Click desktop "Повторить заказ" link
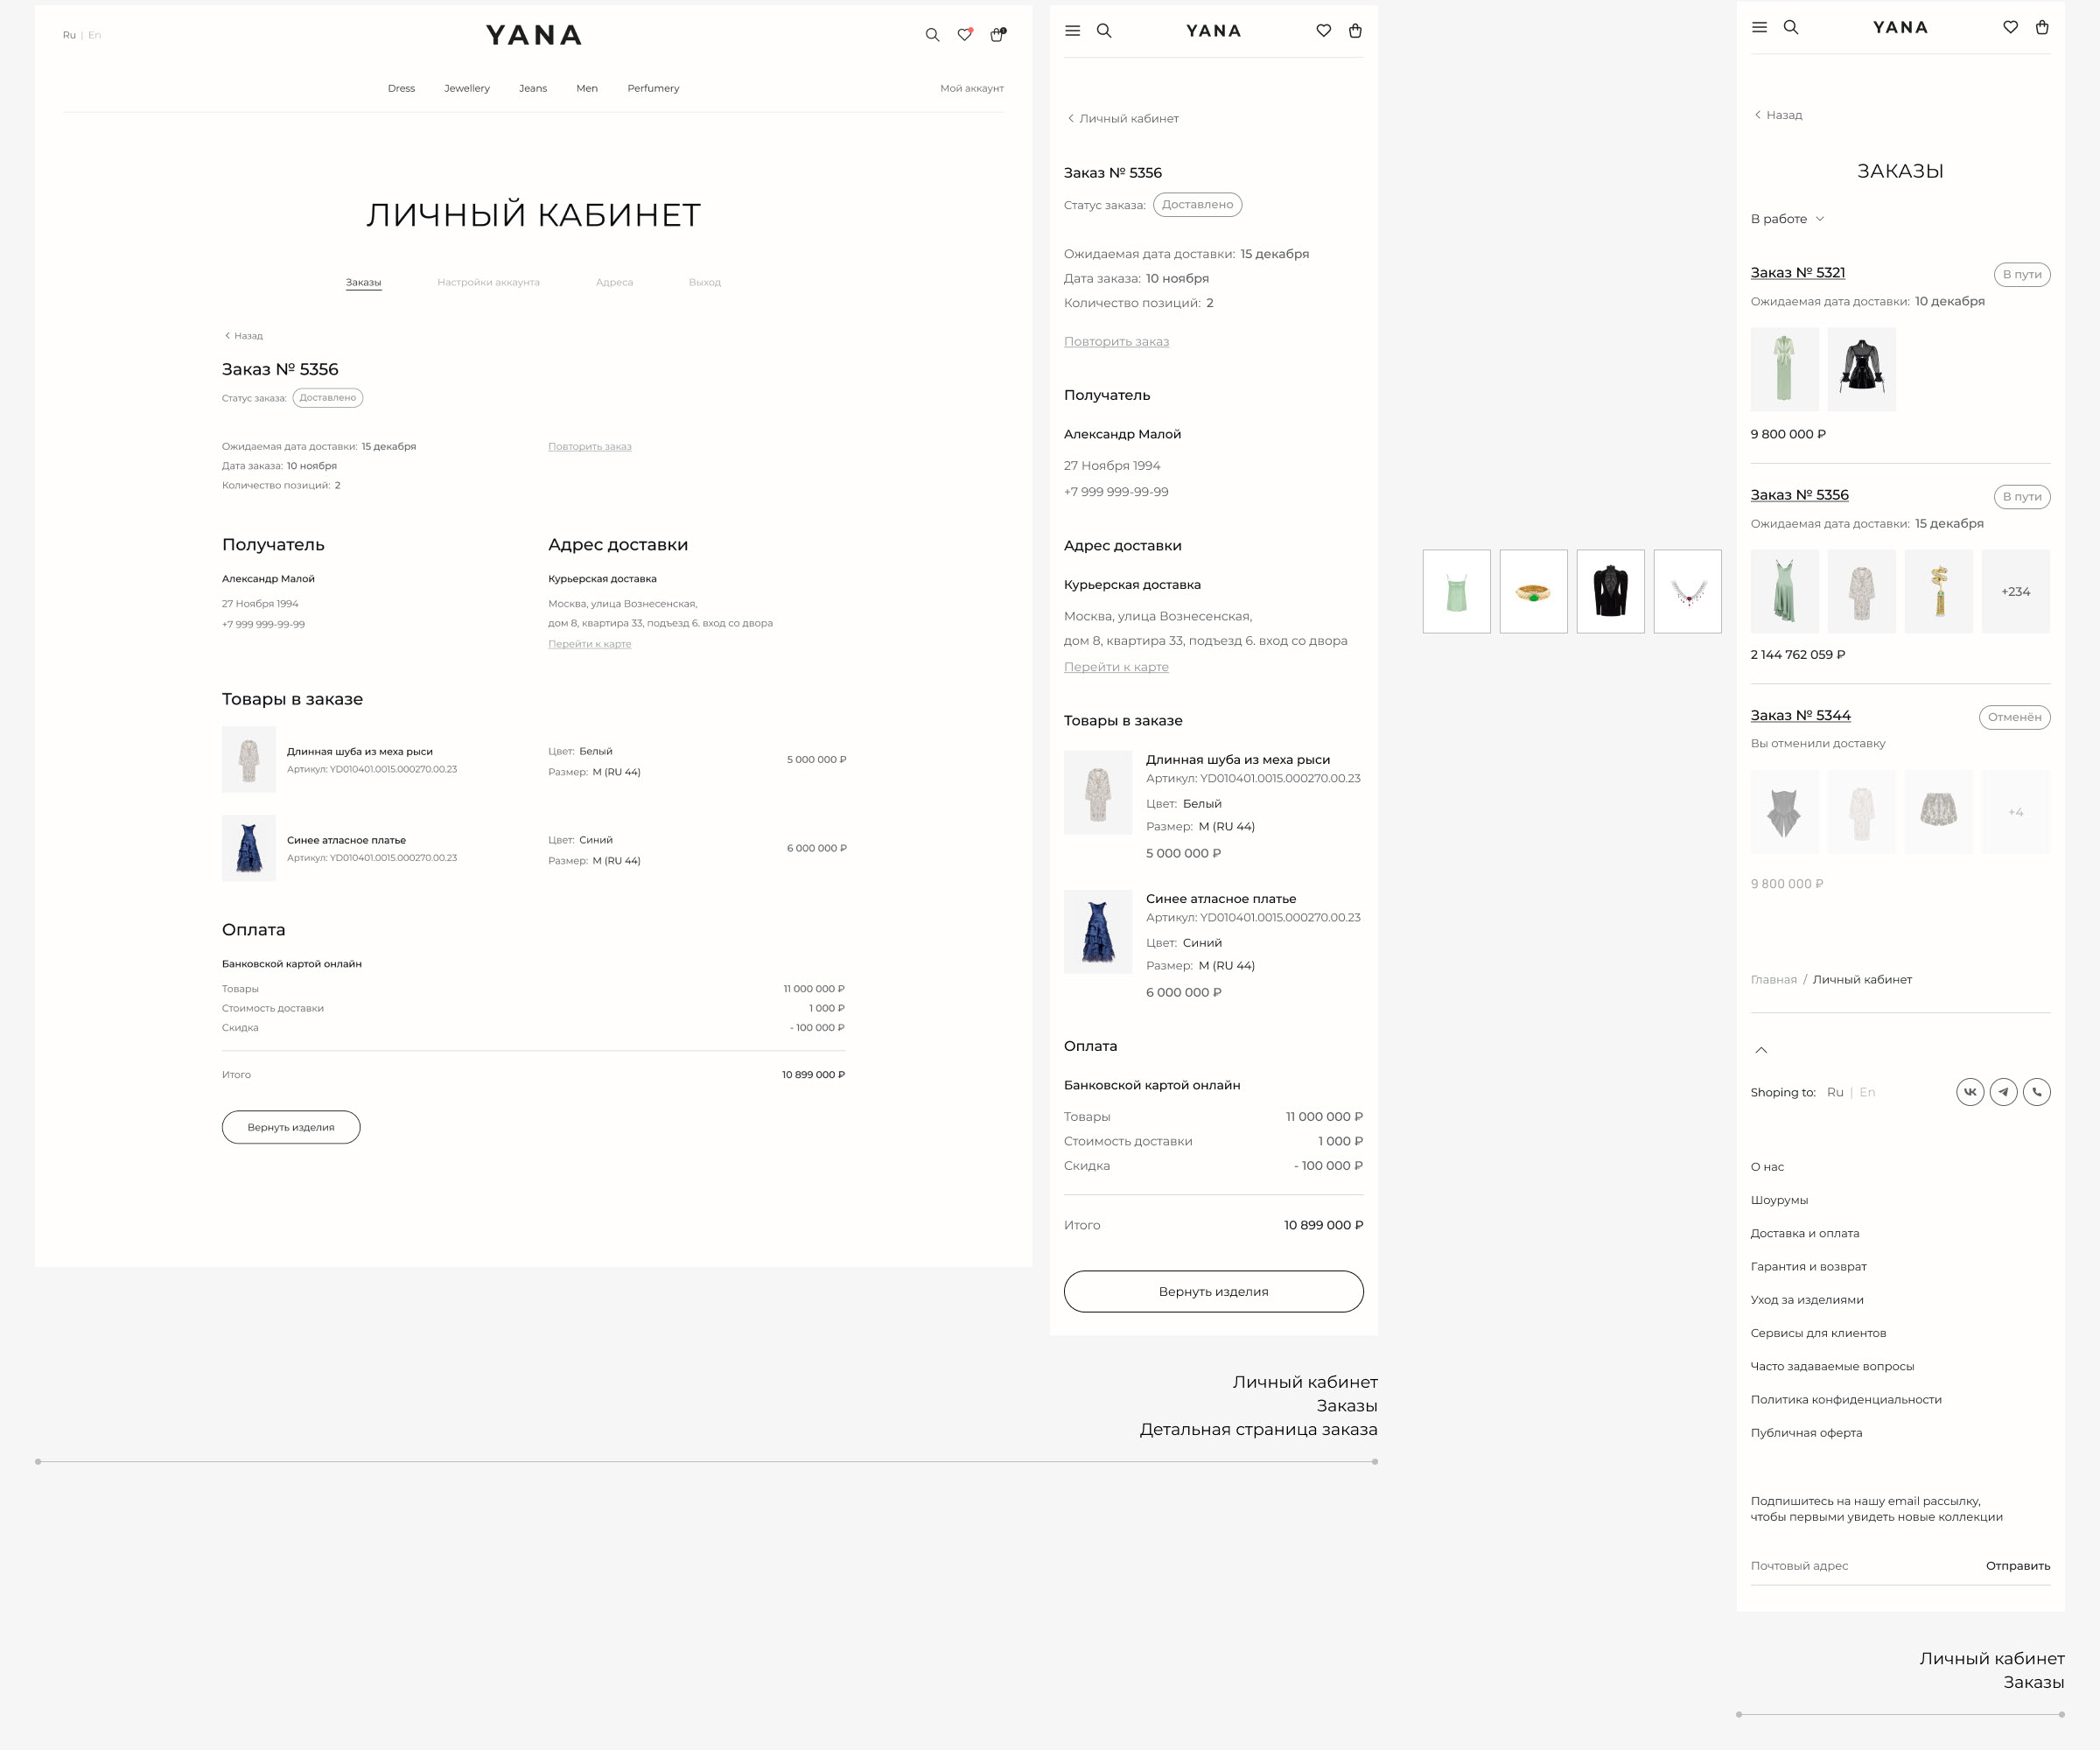The image size is (2100, 1750). 589,446
